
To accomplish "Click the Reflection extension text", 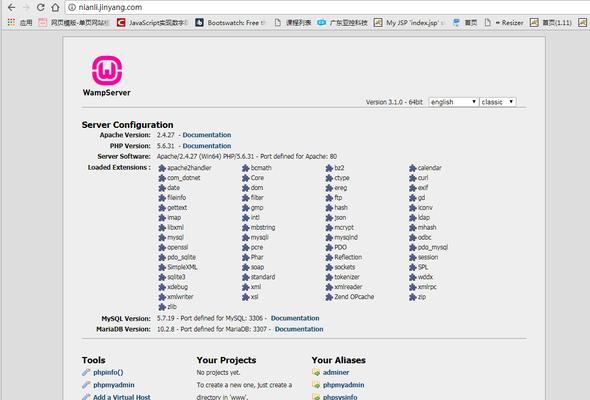I will [348, 257].
